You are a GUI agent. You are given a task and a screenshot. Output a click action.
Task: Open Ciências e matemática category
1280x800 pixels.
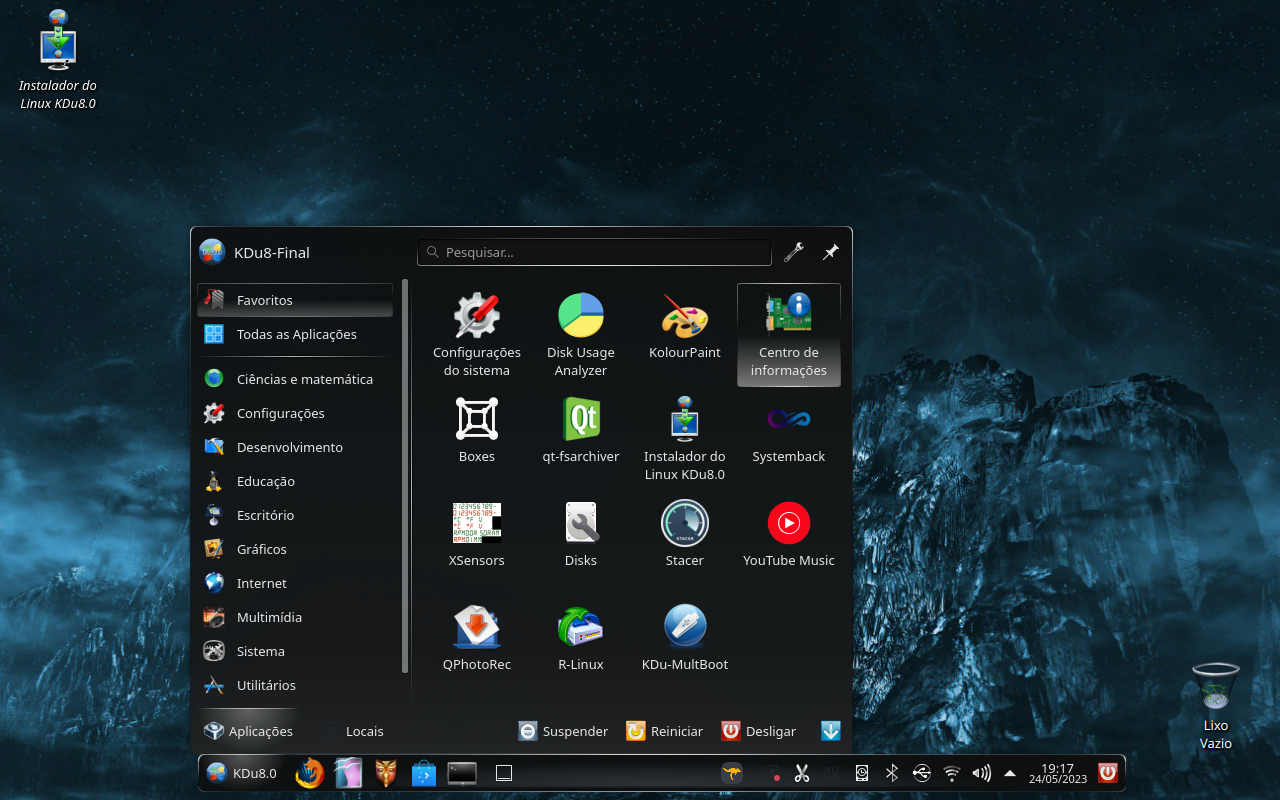coord(295,379)
